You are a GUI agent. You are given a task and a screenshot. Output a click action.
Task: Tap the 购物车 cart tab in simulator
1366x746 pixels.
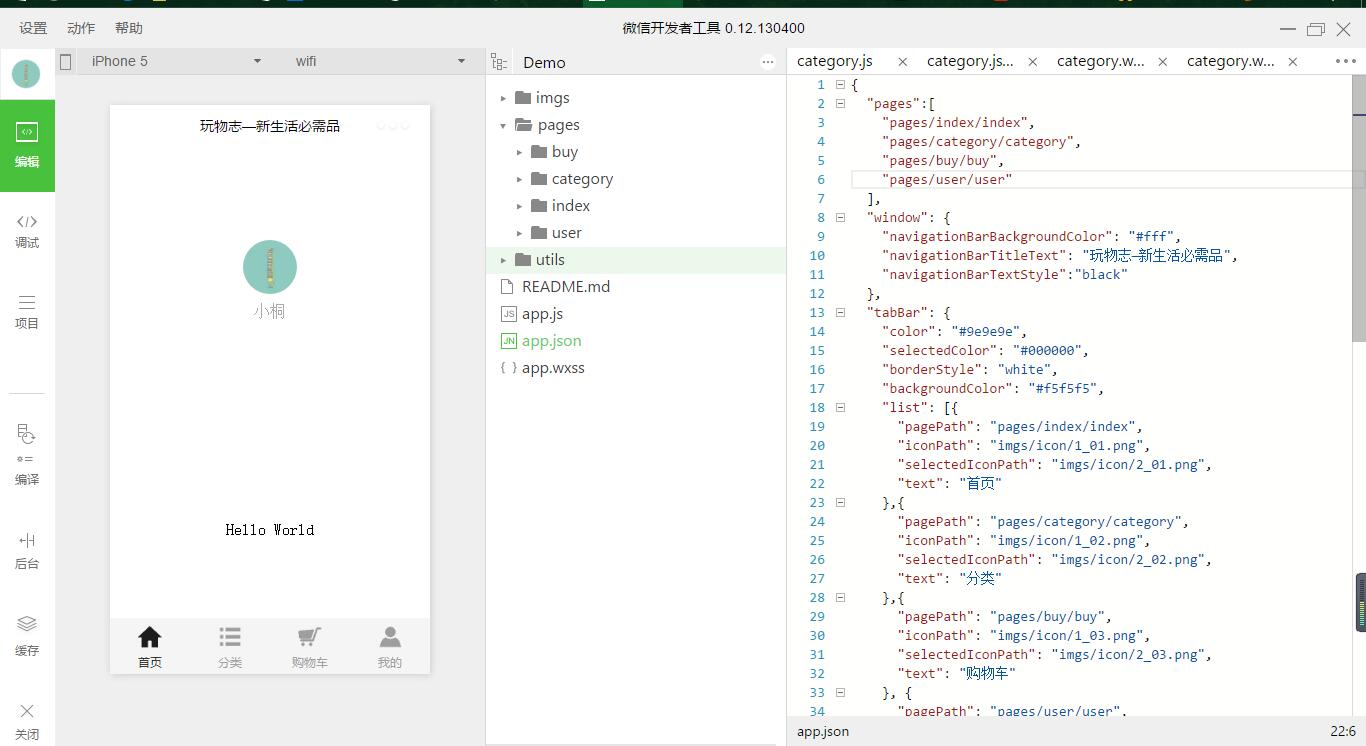click(x=310, y=647)
